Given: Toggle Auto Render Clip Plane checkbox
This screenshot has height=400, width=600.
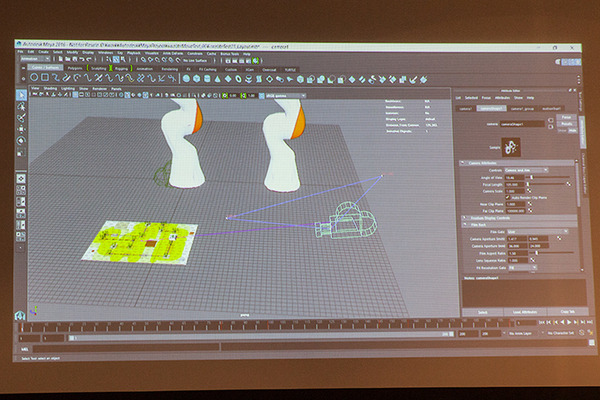Looking at the screenshot, I should tap(509, 197).
